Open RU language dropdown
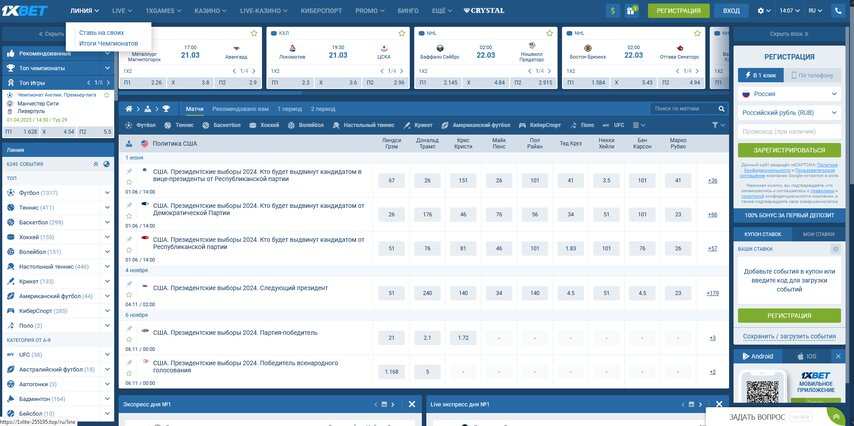 815,10
